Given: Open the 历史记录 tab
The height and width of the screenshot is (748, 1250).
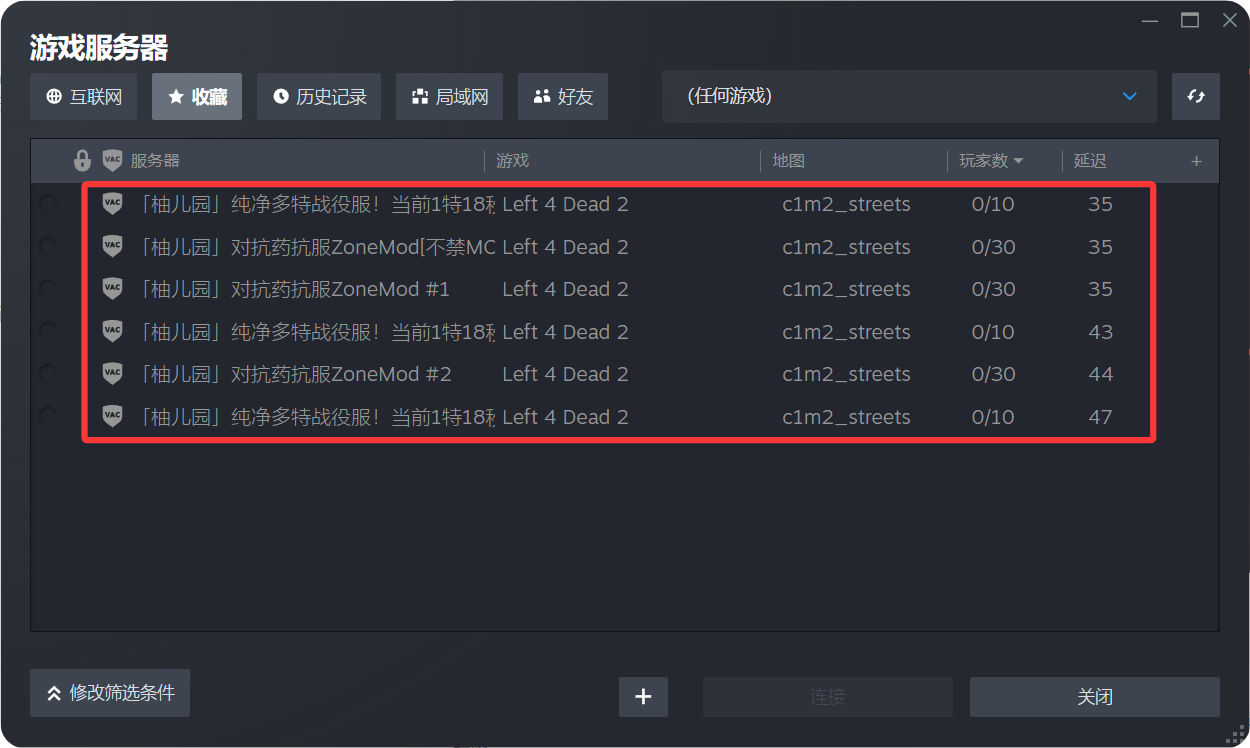Looking at the screenshot, I should tap(319, 96).
